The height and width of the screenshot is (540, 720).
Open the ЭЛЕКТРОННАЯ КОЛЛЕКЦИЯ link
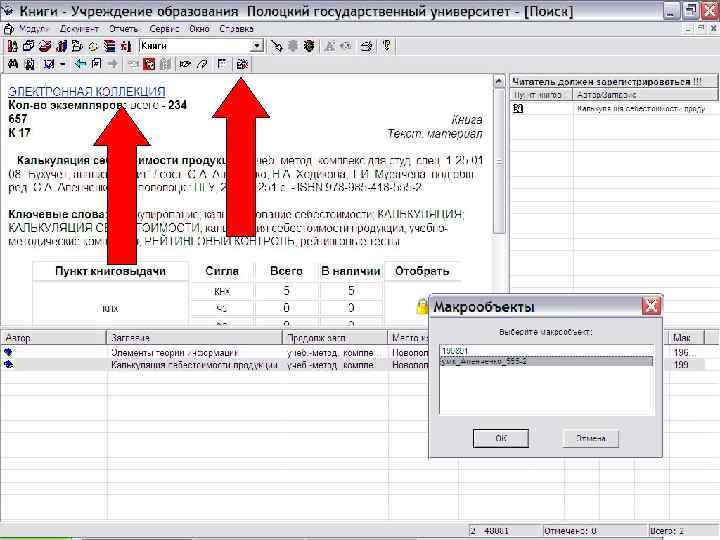(x=87, y=91)
